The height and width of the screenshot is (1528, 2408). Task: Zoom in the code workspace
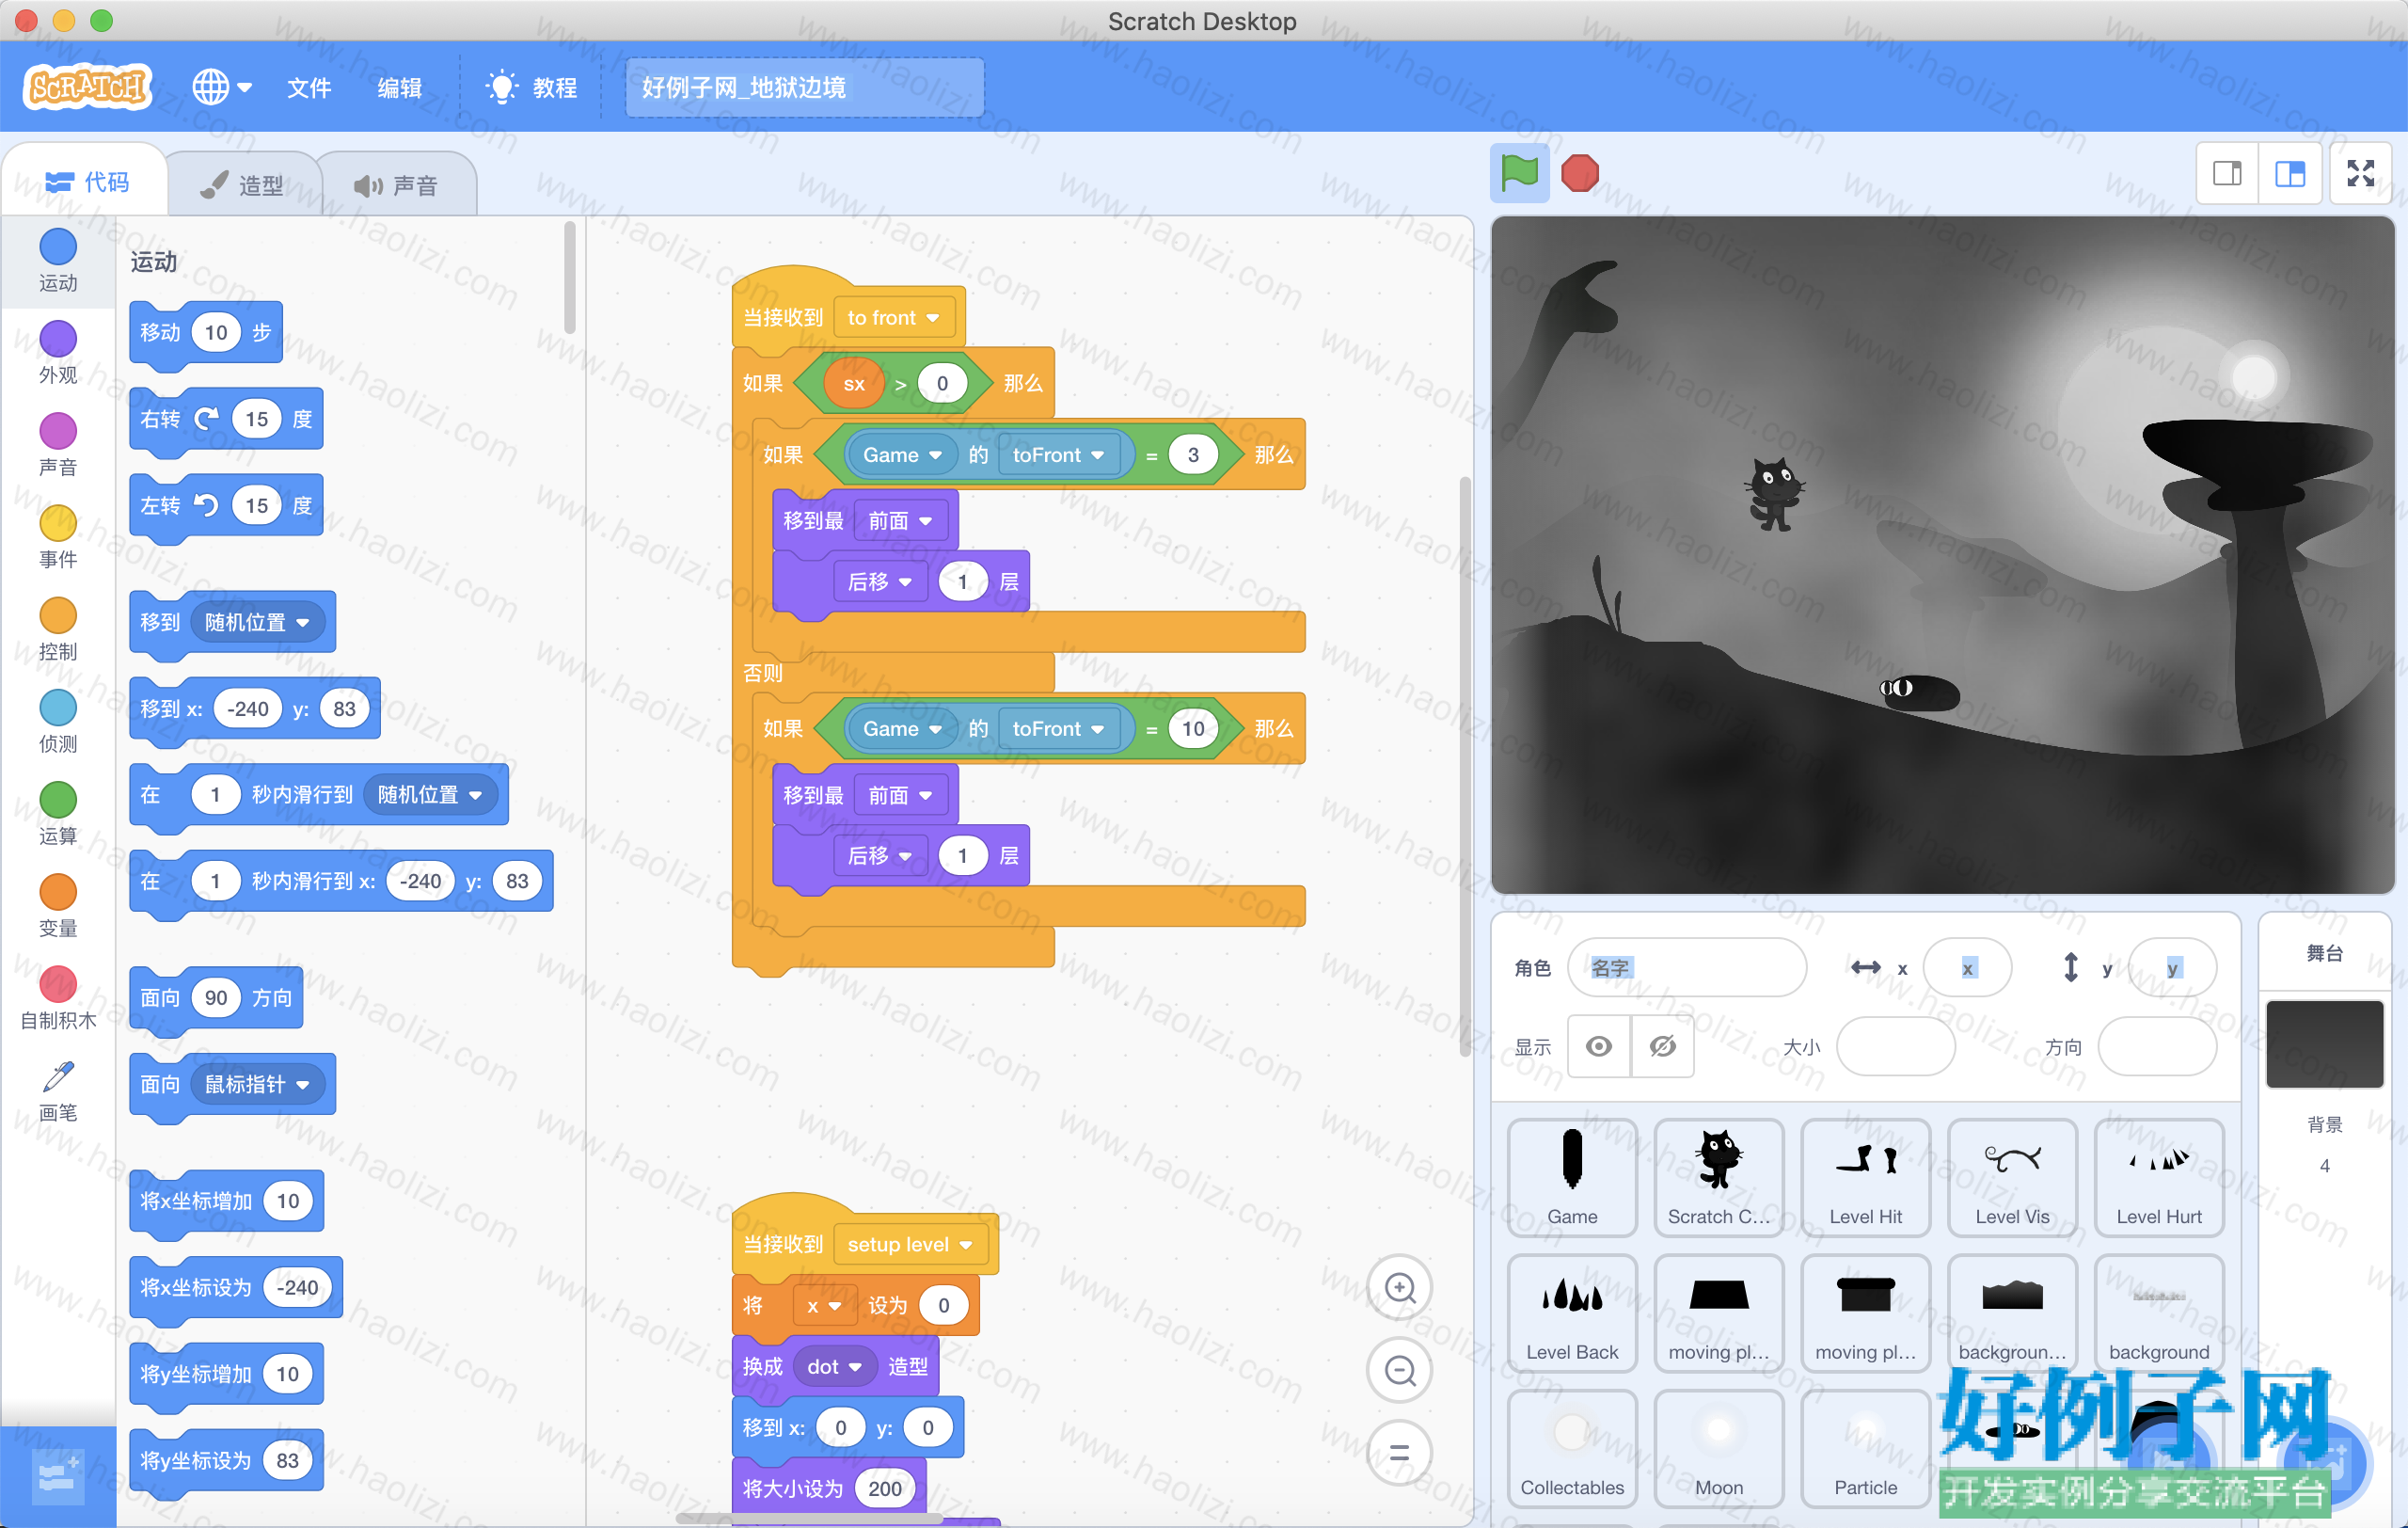click(1399, 1288)
